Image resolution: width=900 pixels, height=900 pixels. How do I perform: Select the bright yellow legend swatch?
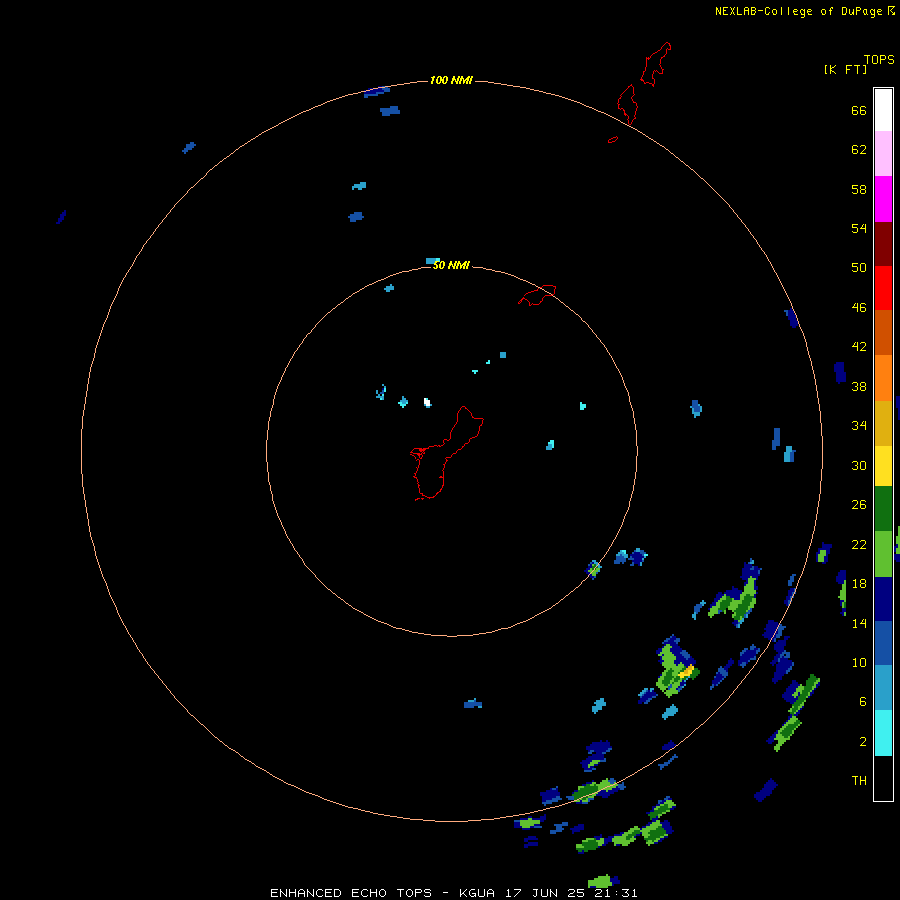coord(883,466)
